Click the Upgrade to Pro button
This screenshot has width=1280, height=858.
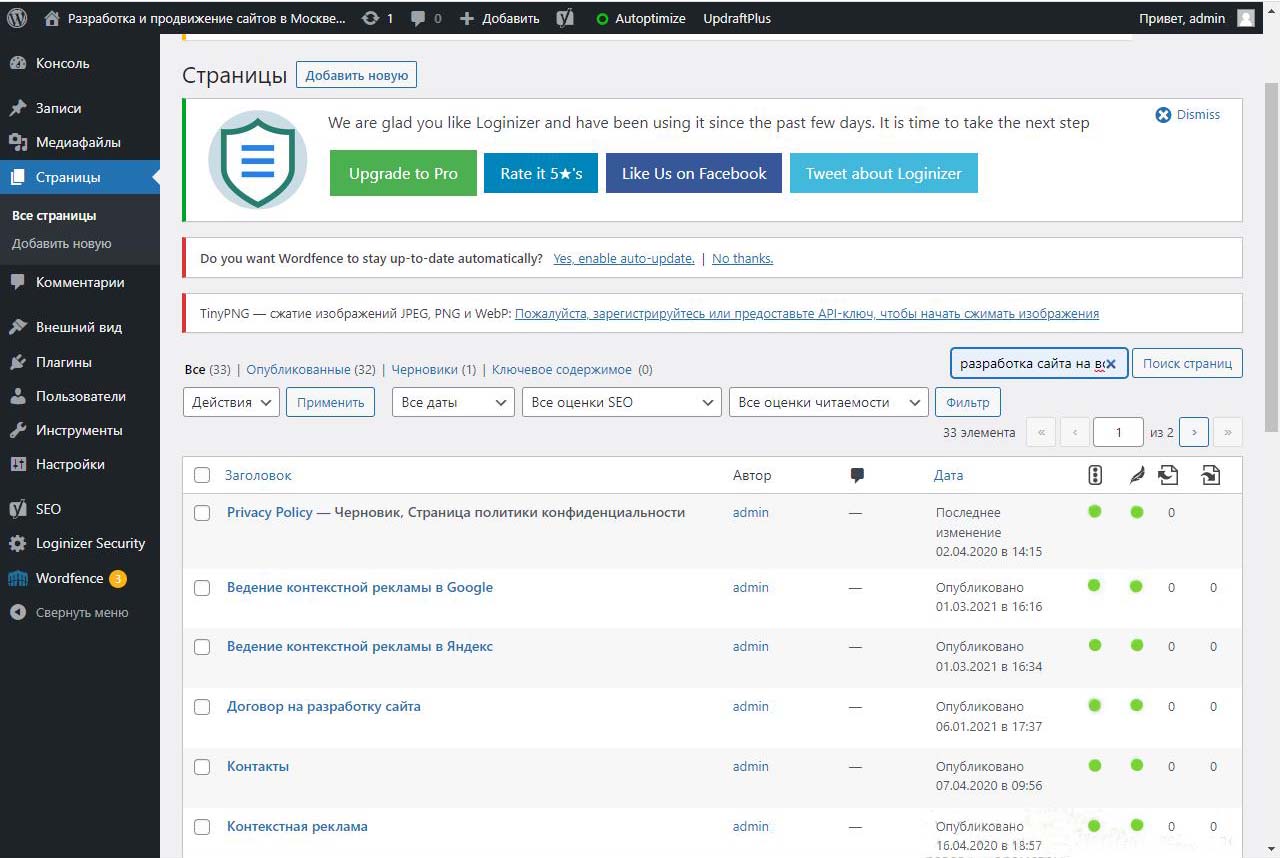pyautogui.click(x=403, y=173)
